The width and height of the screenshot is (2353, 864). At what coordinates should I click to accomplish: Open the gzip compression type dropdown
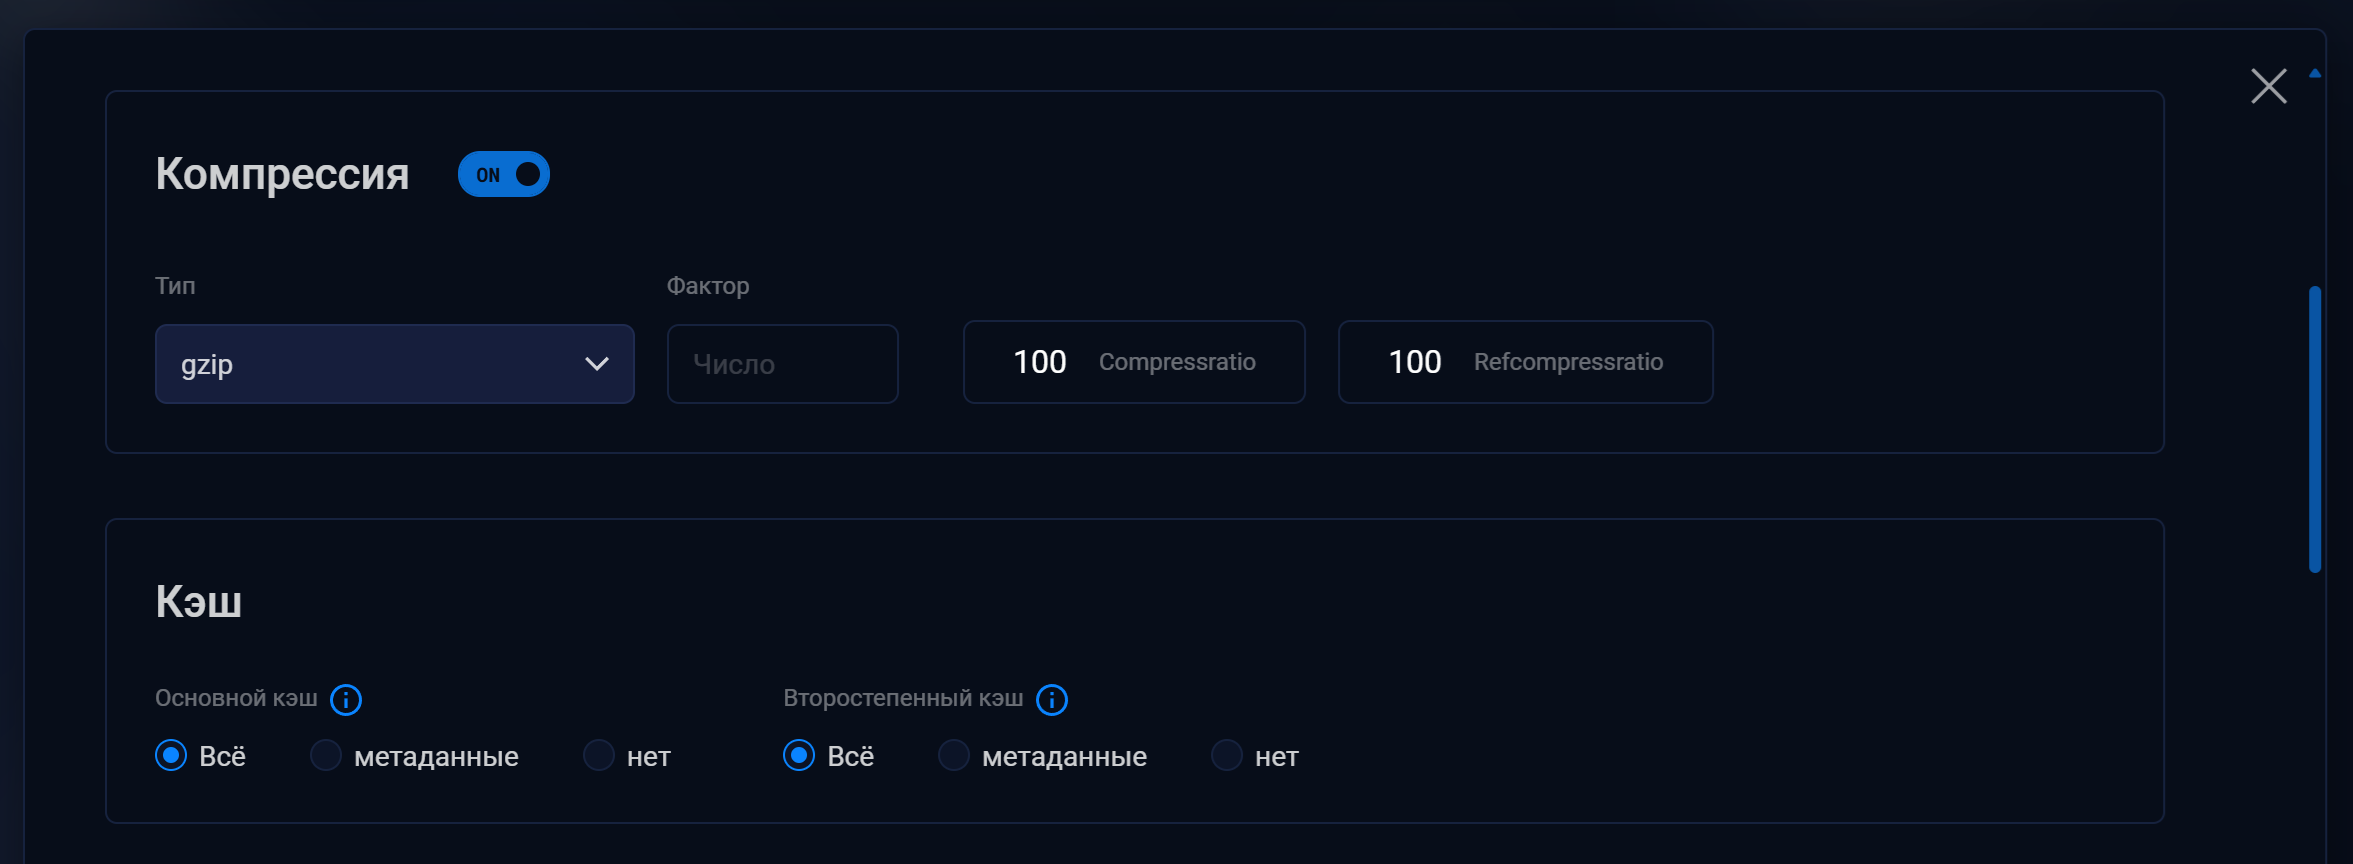coord(395,364)
